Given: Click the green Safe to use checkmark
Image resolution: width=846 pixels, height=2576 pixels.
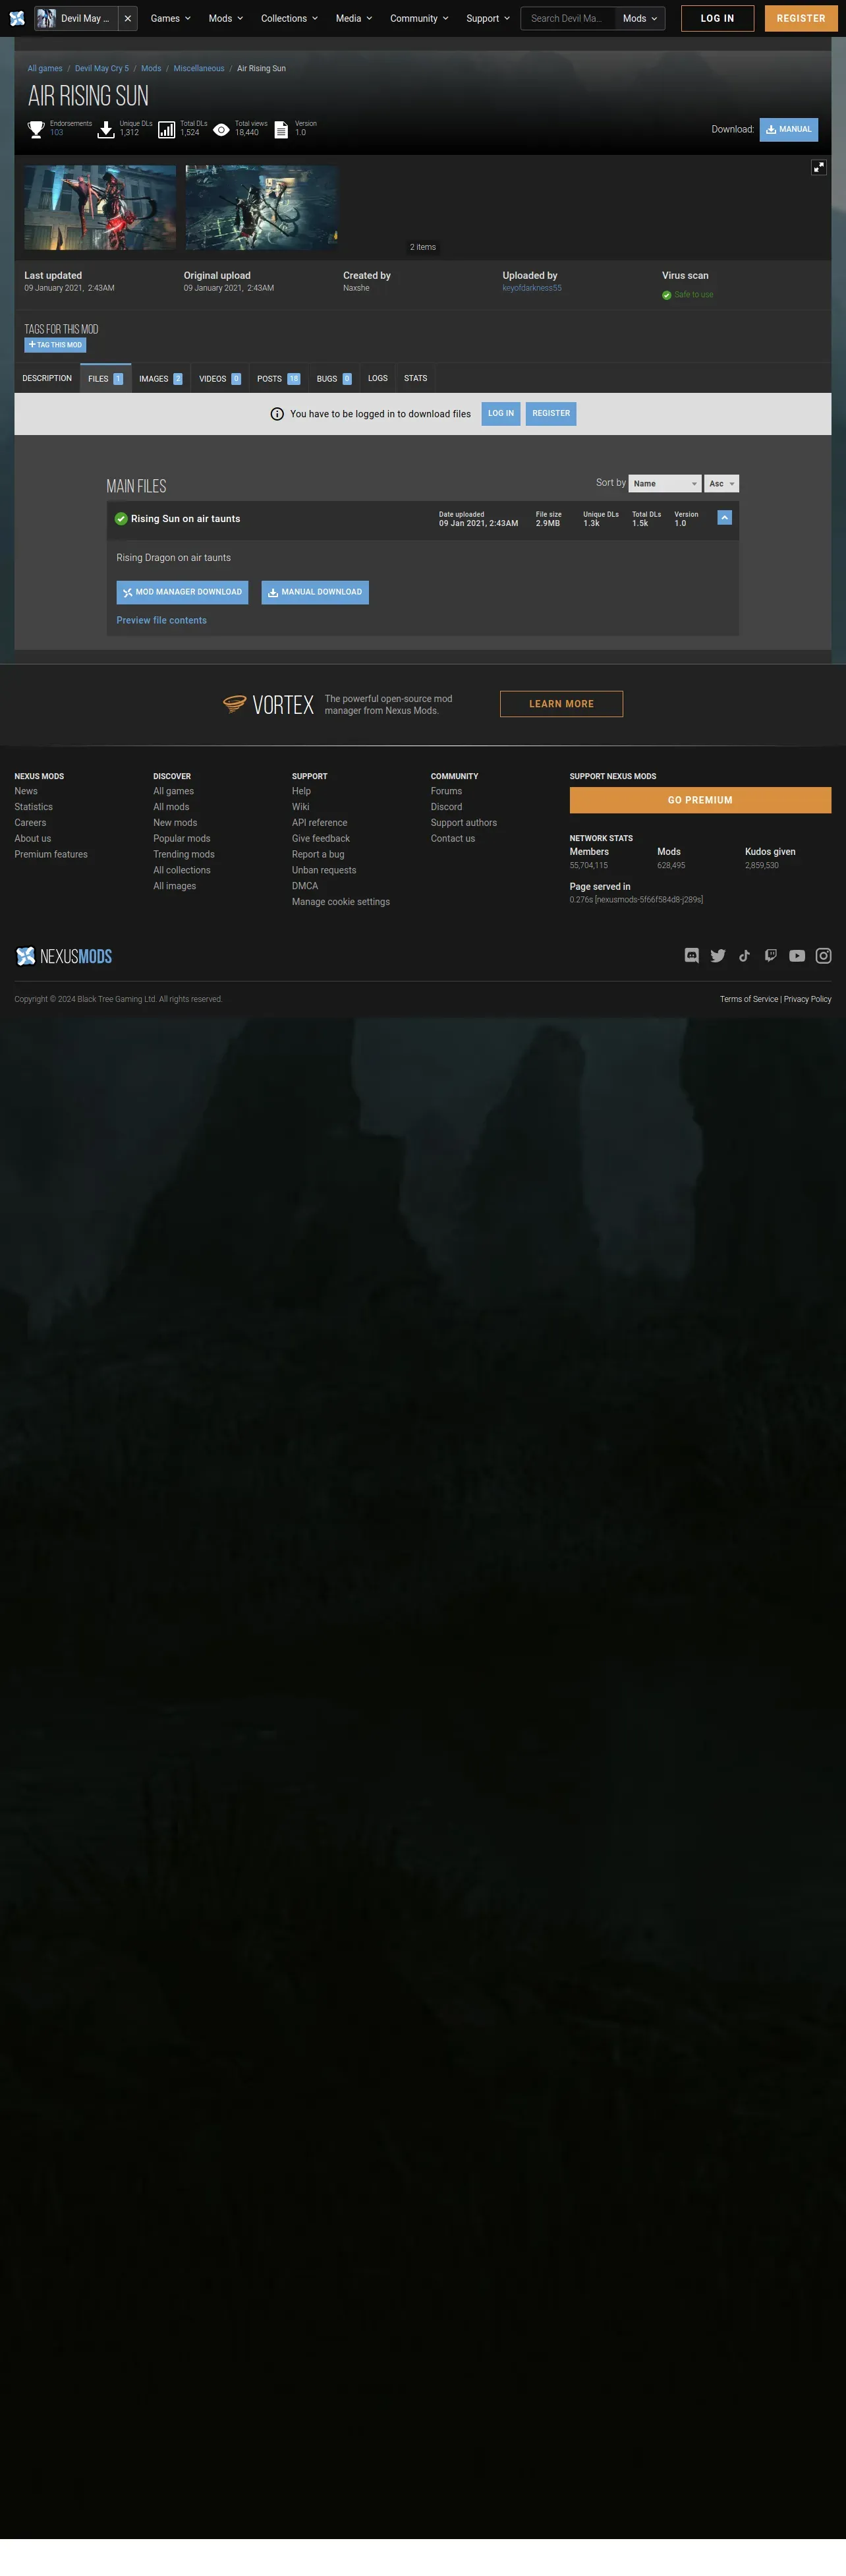Looking at the screenshot, I should [666, 295].
